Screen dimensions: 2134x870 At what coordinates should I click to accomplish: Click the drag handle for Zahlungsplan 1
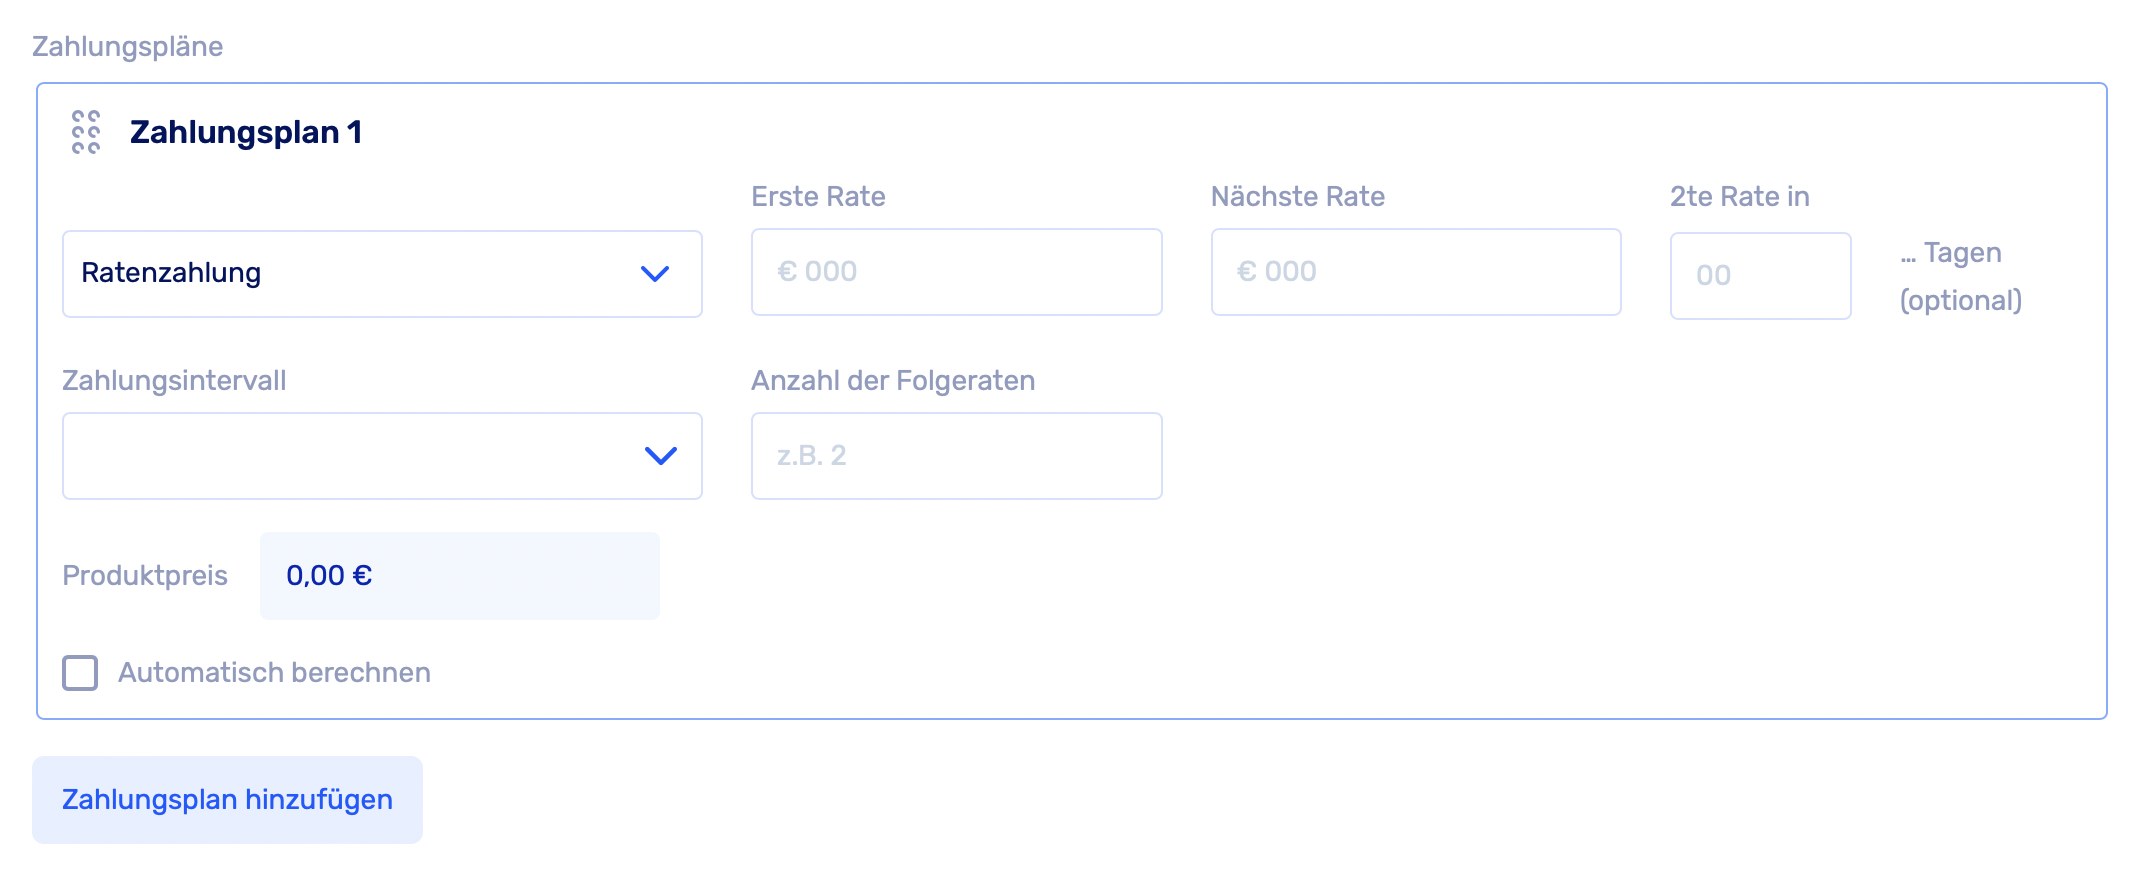[x=86, y=132]
